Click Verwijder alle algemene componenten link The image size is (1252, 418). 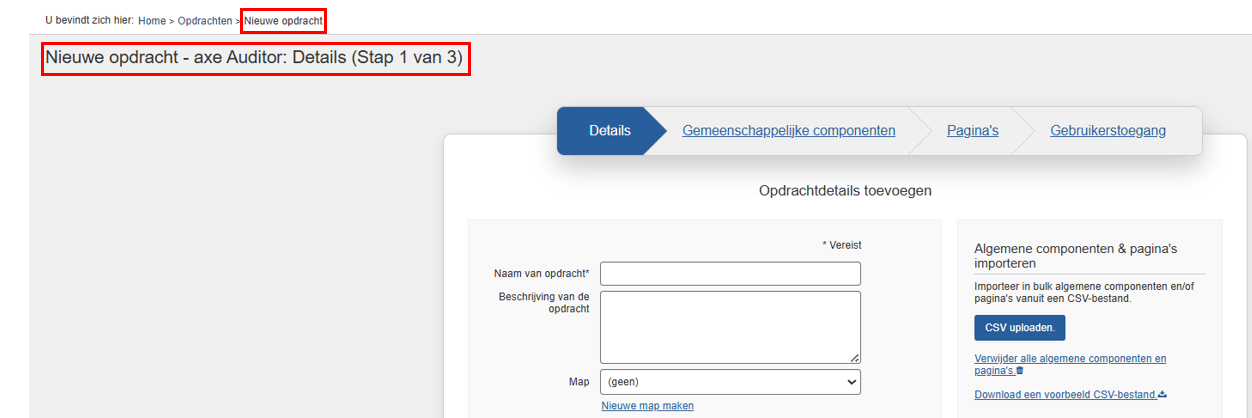click(1069, 359)
